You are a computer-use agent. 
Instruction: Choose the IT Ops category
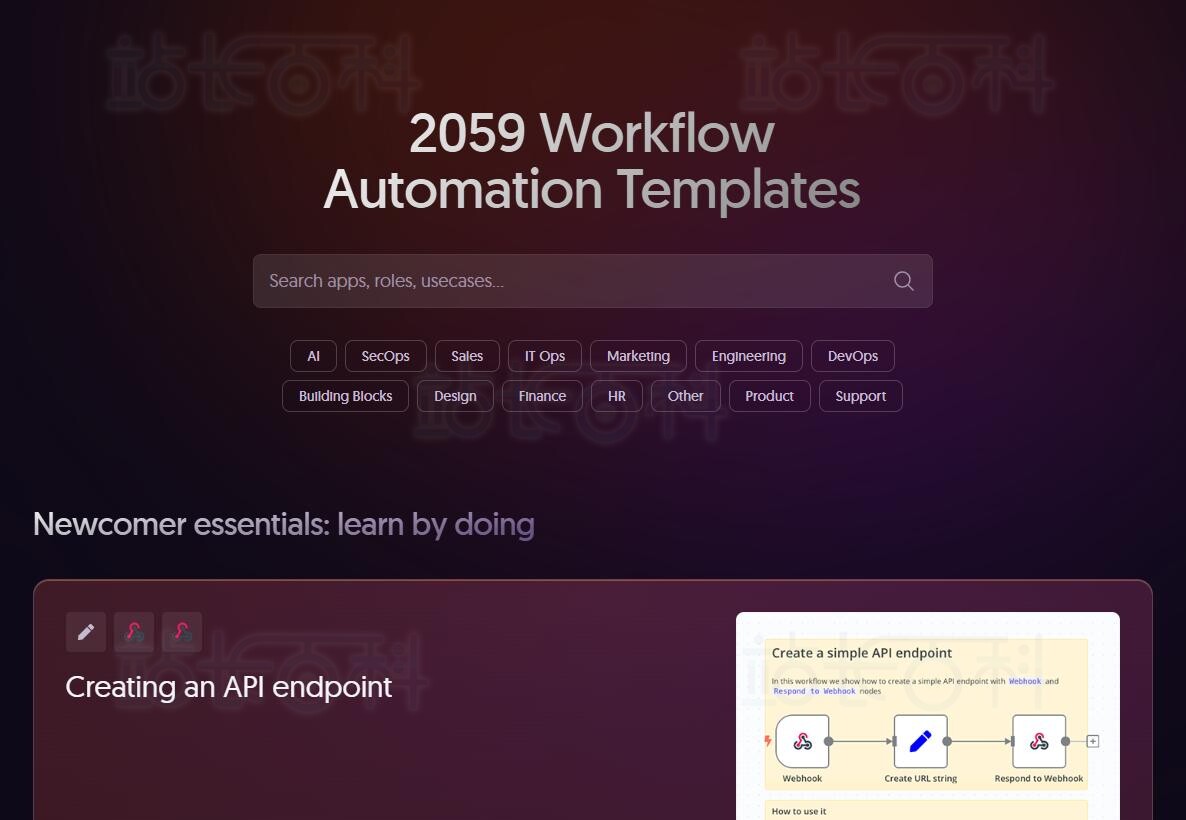(545, 356)
